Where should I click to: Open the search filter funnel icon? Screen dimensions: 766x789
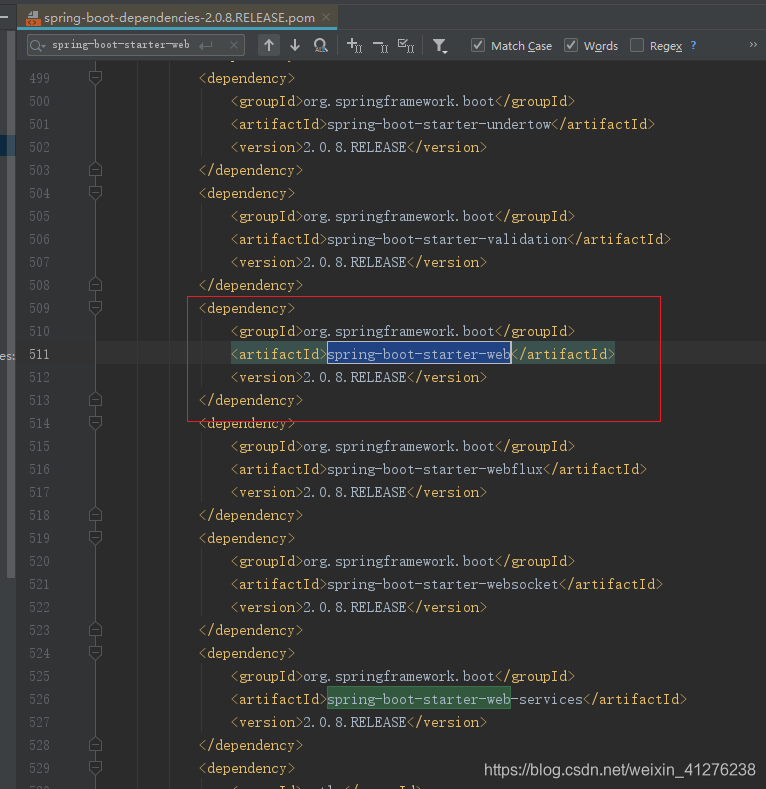click(440, 46)
